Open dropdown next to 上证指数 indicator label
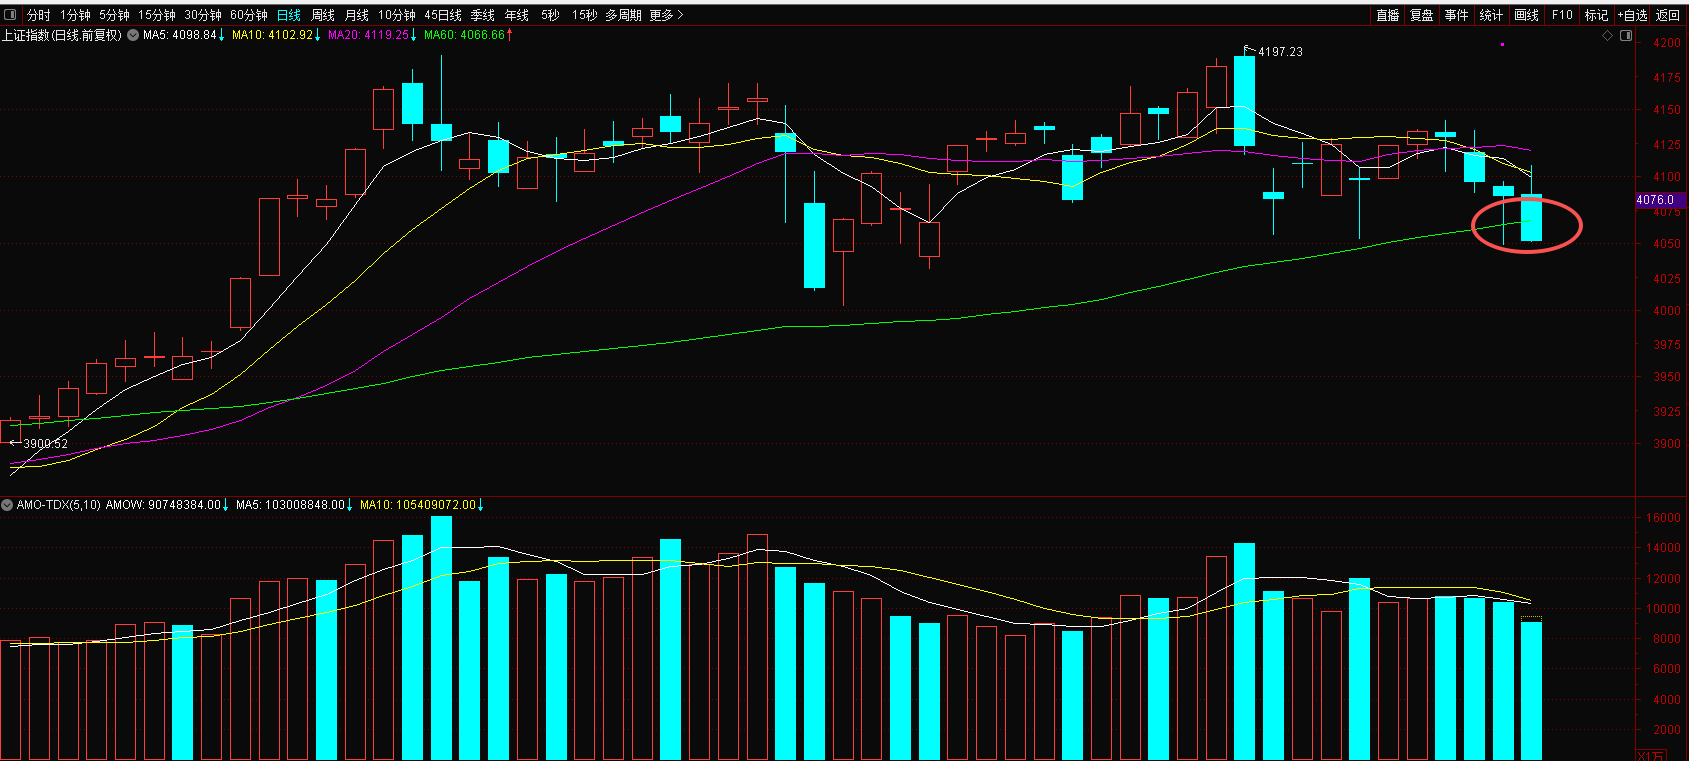Viewport: 1689px width, 761px height. [133, 35]
